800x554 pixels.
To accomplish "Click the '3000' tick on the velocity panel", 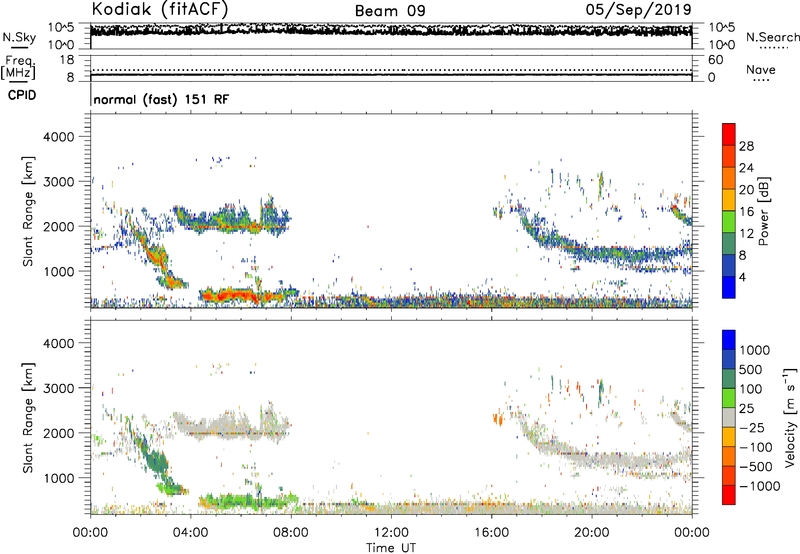I will 59,388.
